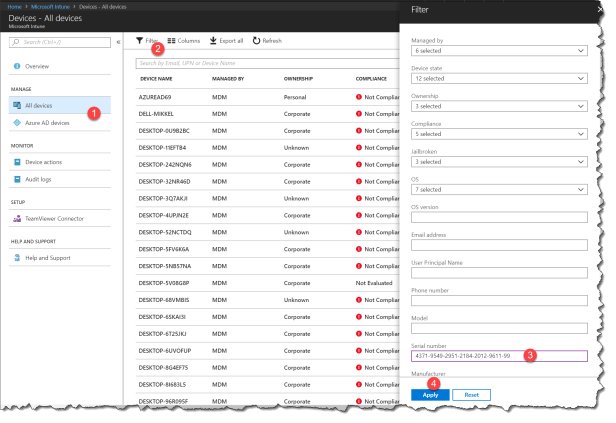
Task: Click the TeamViewer Connector icon
Action: [17, 218]
